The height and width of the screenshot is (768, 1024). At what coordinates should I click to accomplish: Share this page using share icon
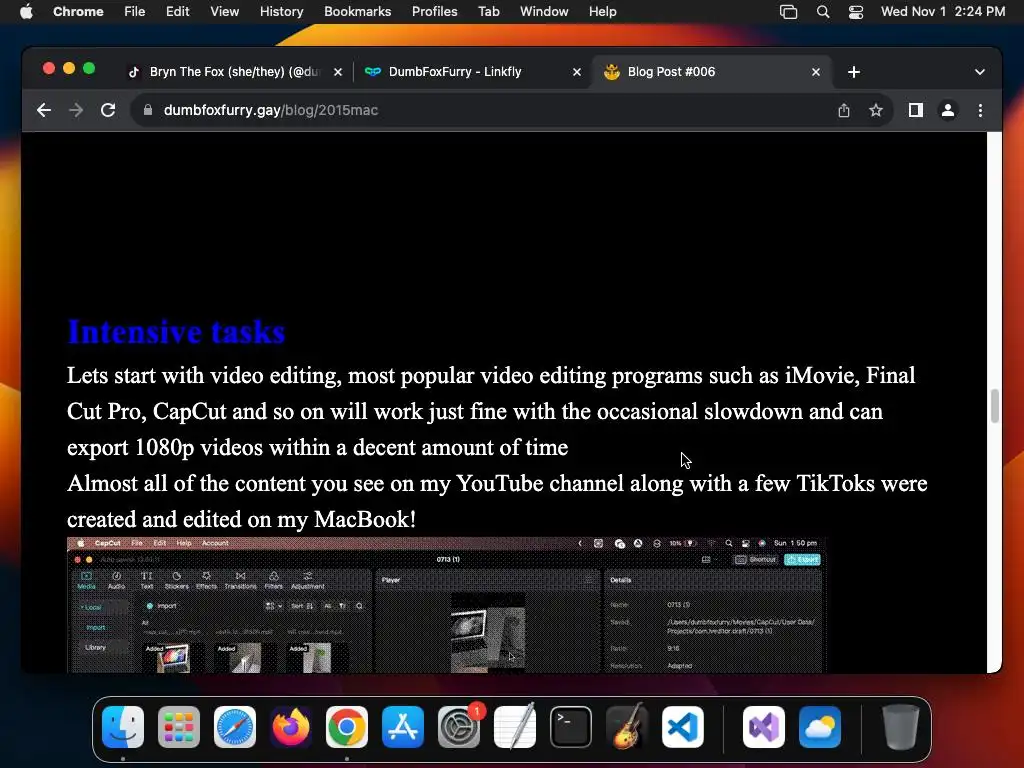[844, 110]
